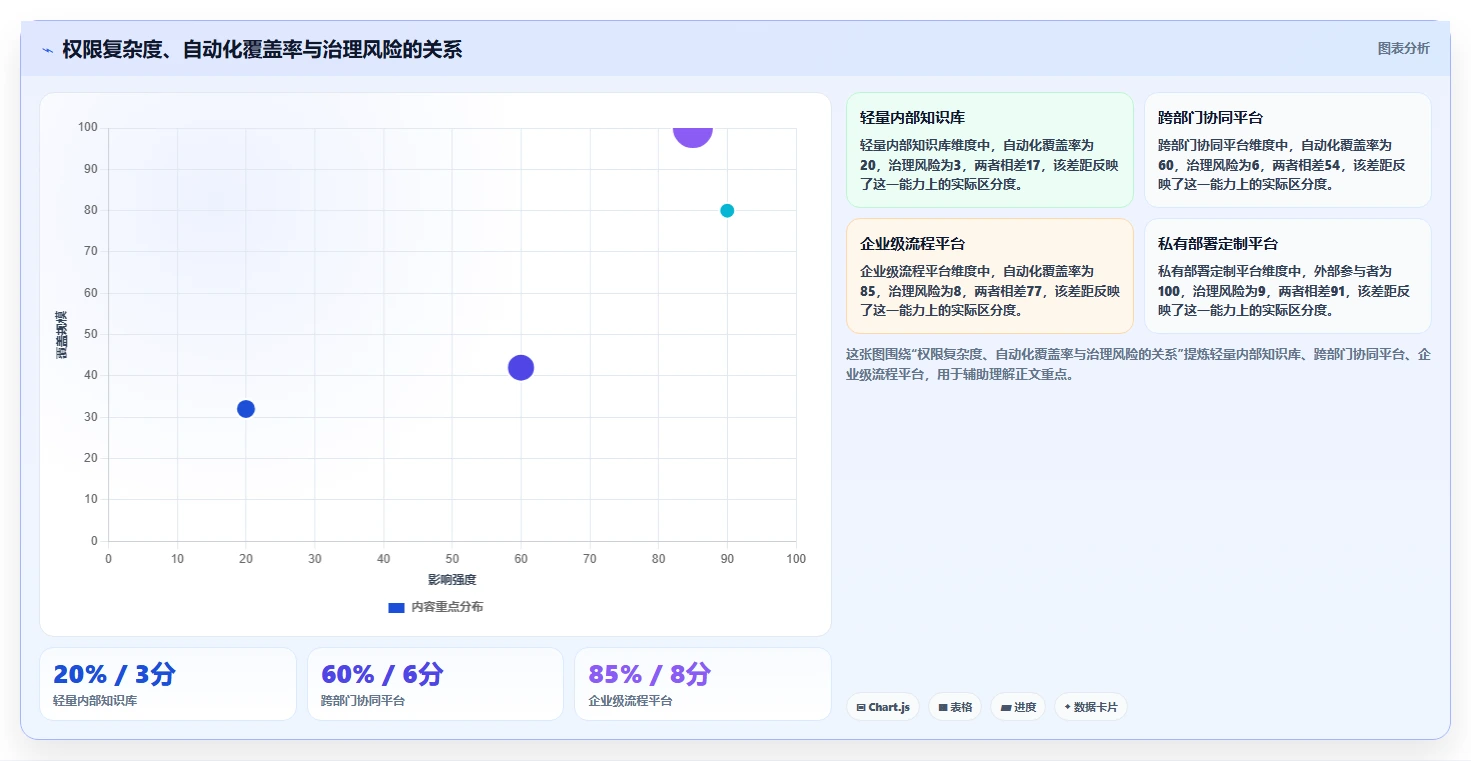1471x761 pixels.
Task: Open the 企业级流程平台 info card
Action: click(990, 276)
